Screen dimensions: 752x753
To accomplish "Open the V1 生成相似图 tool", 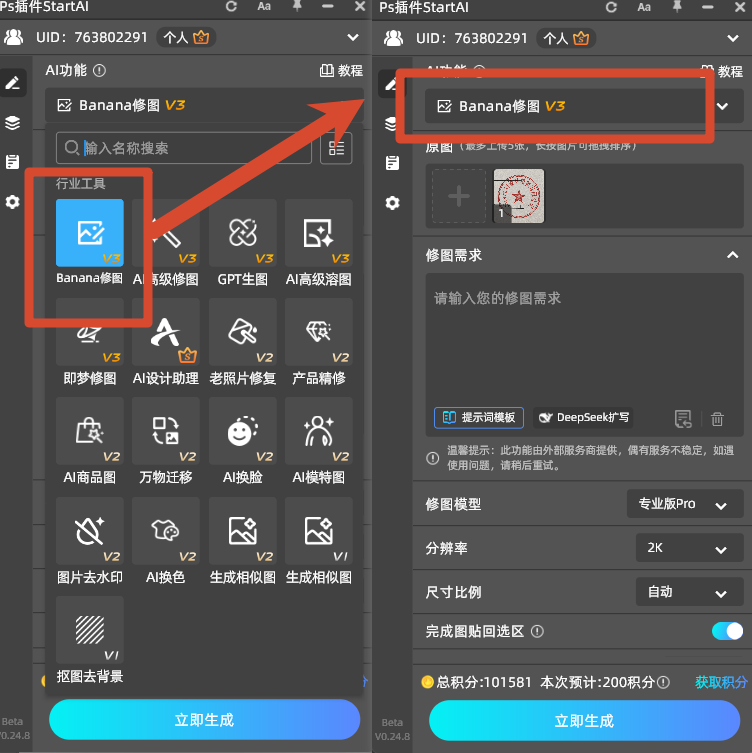I will [x=319, y=531].
